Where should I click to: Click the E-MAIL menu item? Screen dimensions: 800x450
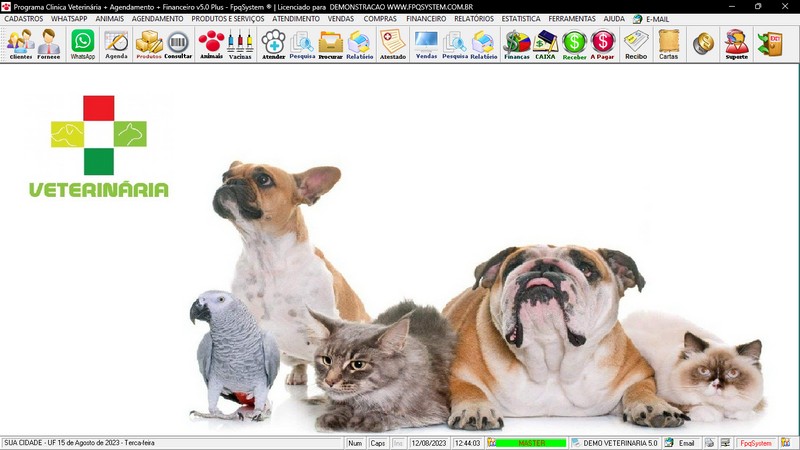click(x=652, y=19)
